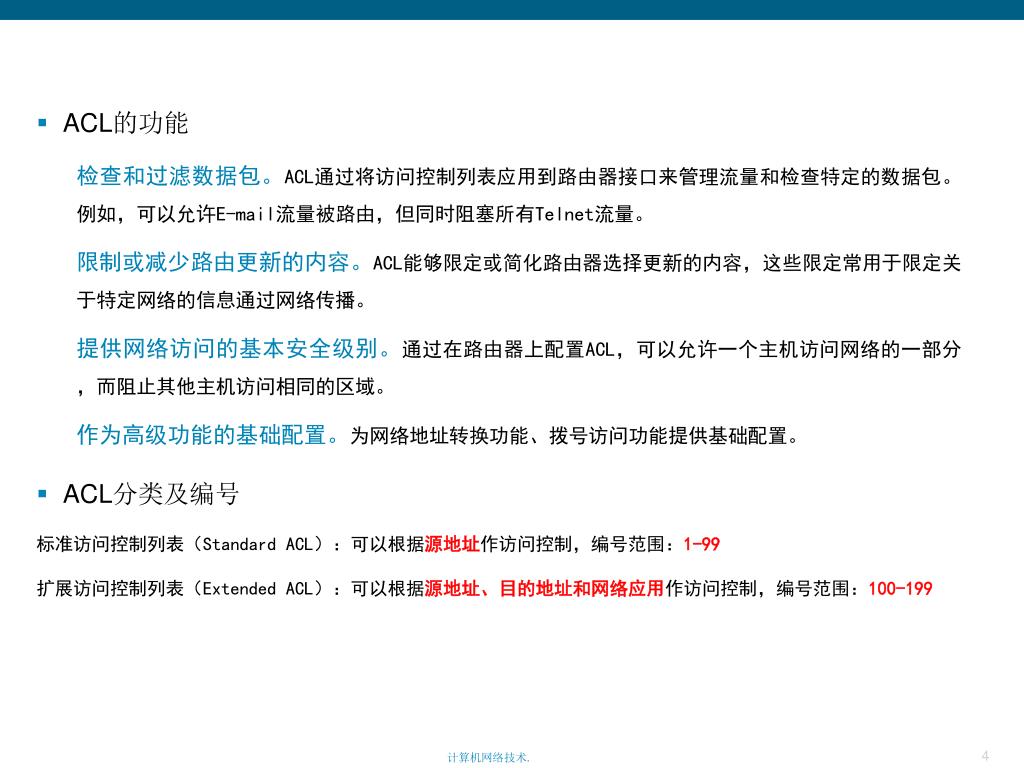Click the red number range "1-99"

pos(701,544)
